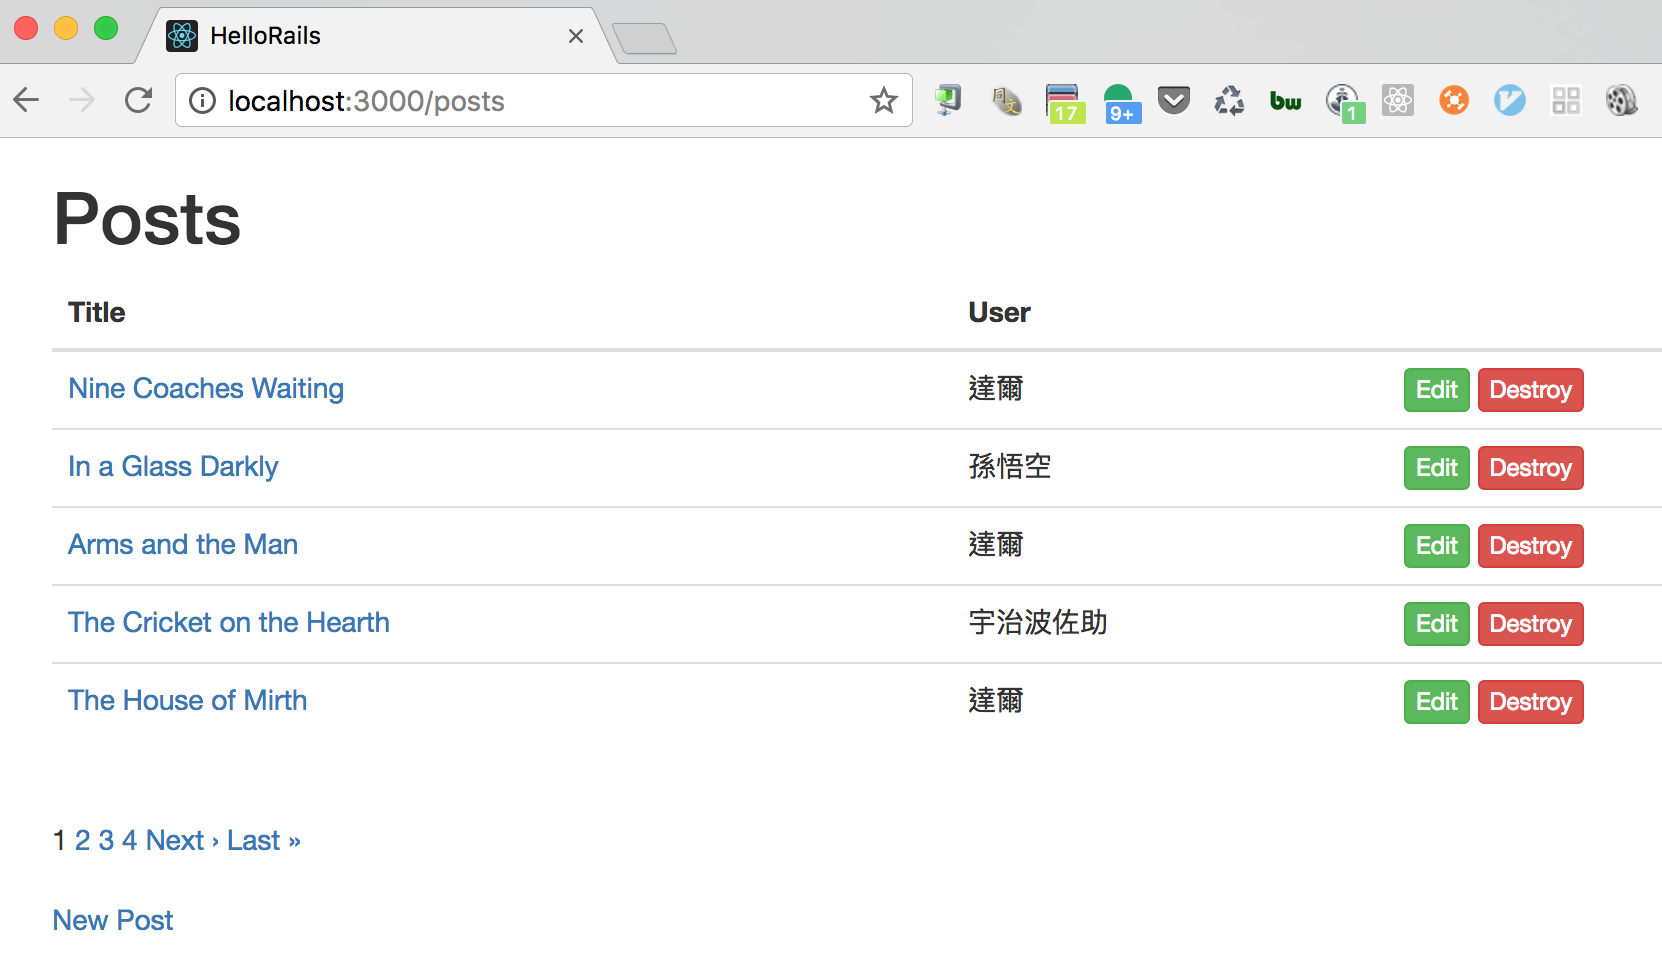Open a new browser tab
The height and width of the screenshot is (976, 1662).
tap(645, 39)
